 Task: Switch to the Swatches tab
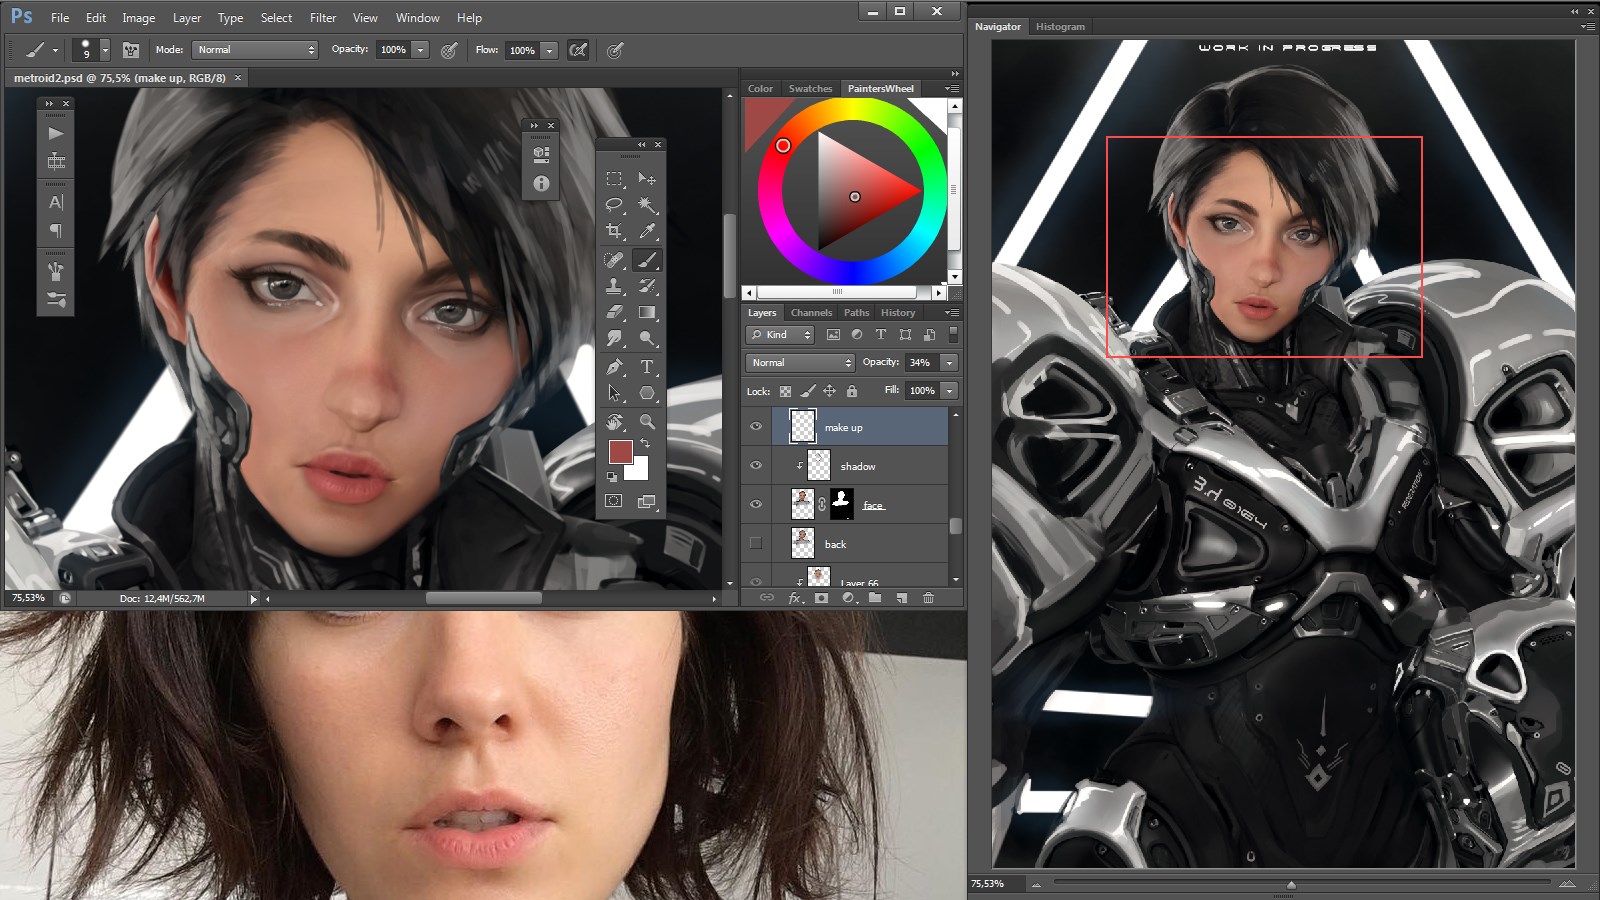(810, 89)
